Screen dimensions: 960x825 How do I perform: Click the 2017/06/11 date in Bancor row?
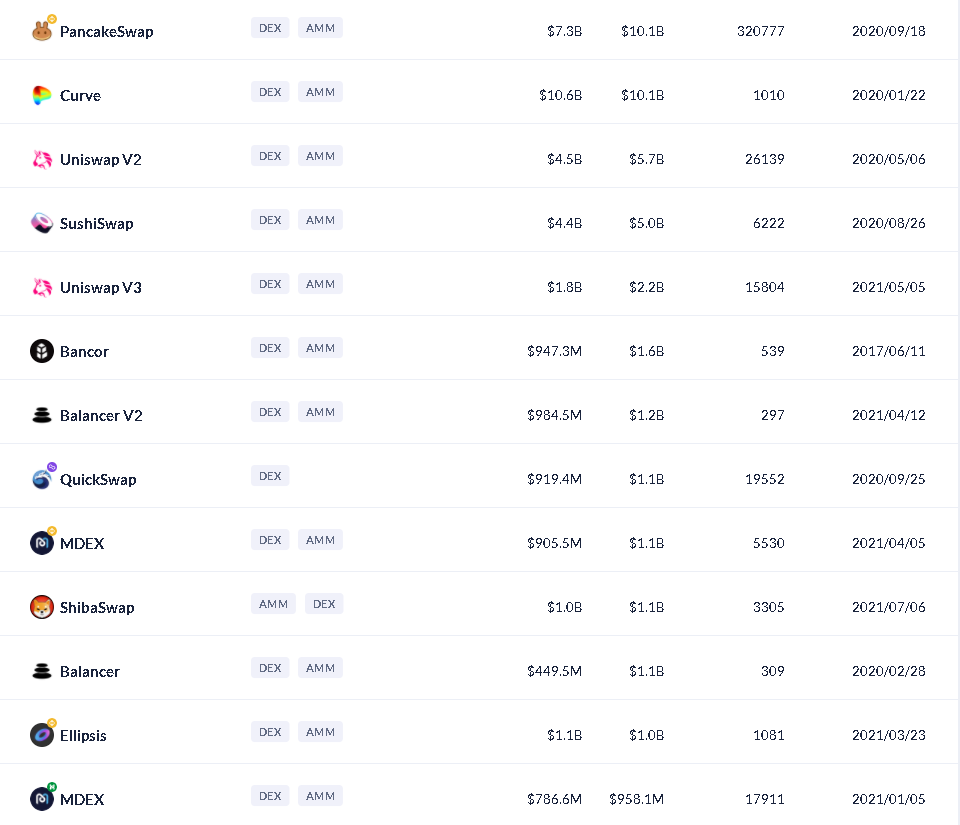click(888, 352)
